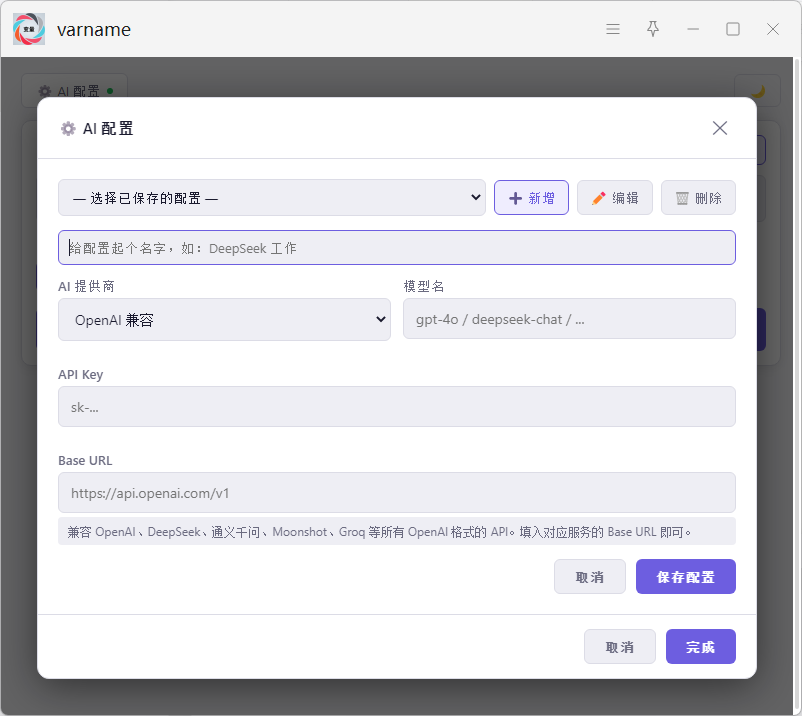Click the plus icon on 新增 button

pyautogui.click(x=516, y=198)
